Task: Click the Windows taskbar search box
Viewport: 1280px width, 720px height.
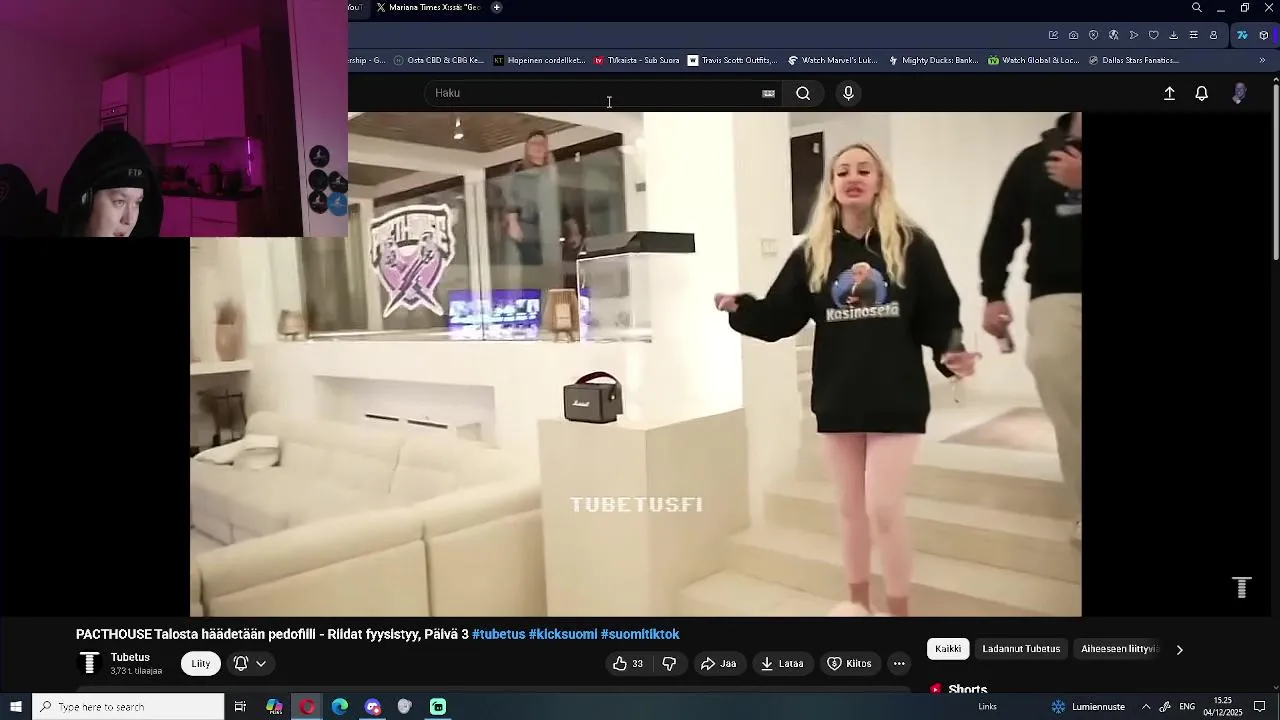Action: (128, 707)
